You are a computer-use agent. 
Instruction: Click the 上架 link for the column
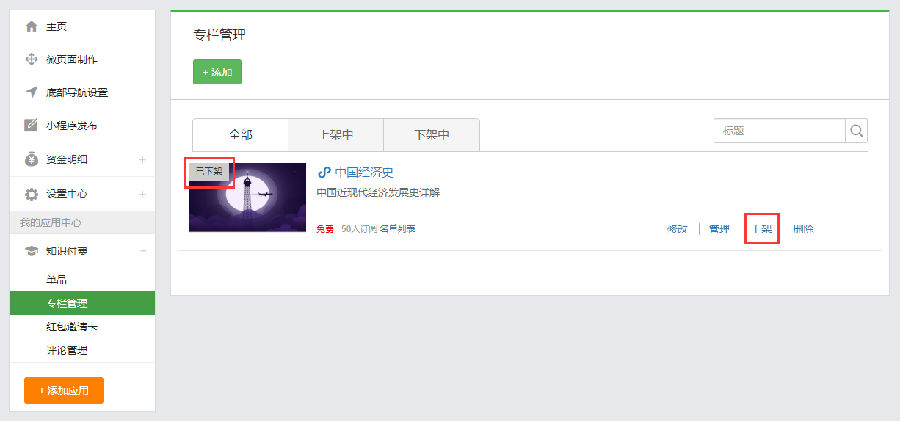click(762, 229)
